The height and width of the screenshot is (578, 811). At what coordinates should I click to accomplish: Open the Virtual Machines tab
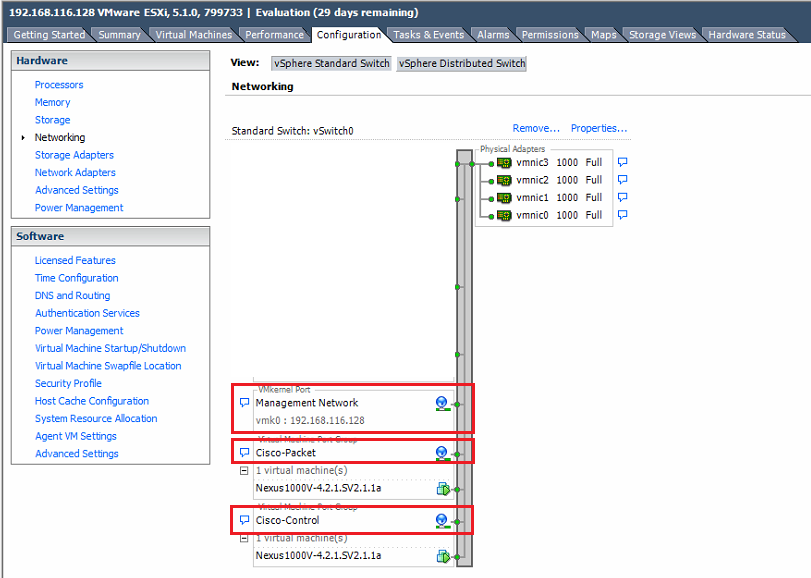[x=194, y=35]
